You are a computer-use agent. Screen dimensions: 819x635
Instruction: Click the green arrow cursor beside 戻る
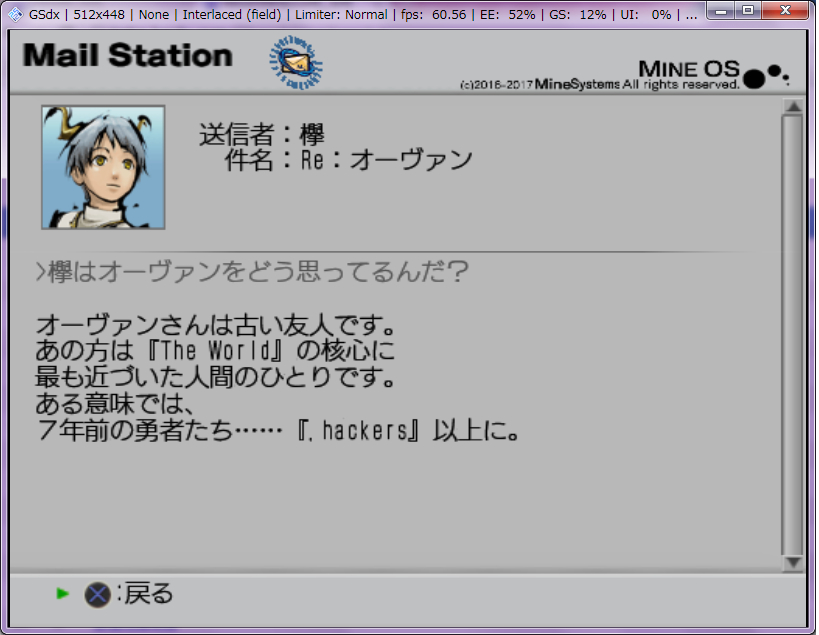[x=63, y=593]
